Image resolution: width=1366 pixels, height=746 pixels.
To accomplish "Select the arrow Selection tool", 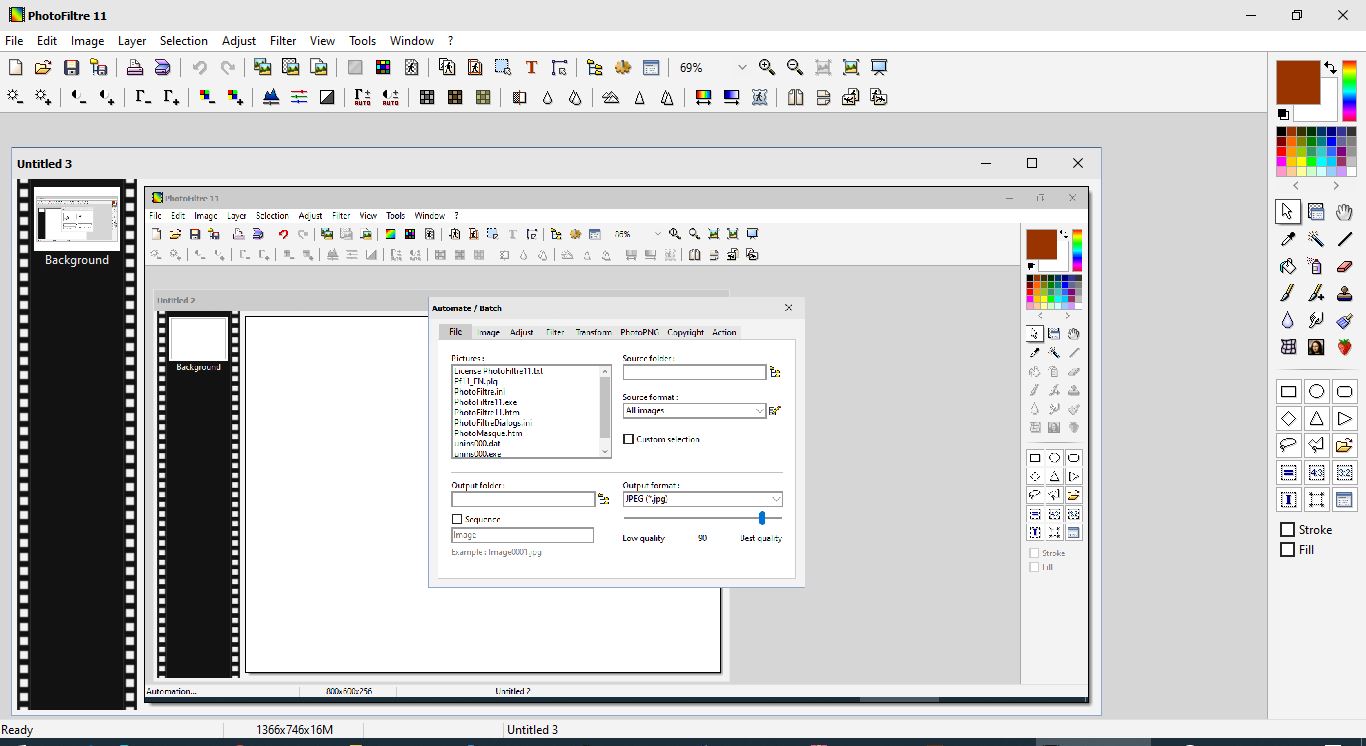I will (x=1288, y=211).
